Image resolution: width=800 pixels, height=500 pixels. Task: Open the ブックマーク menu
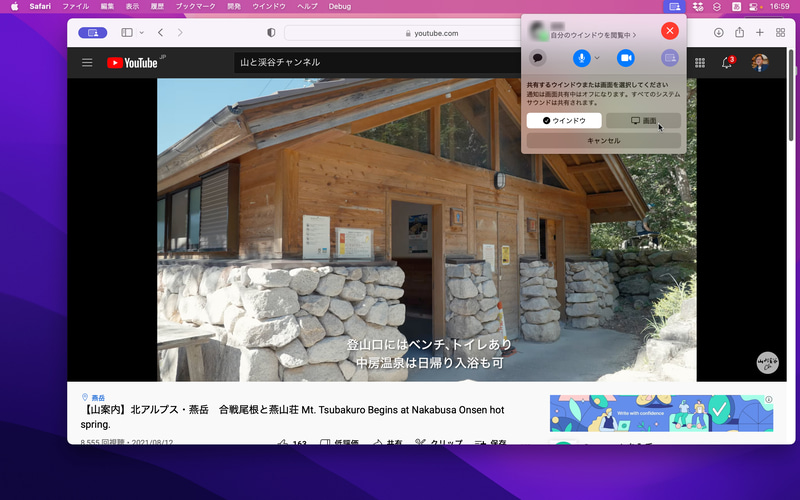(195, 7)
